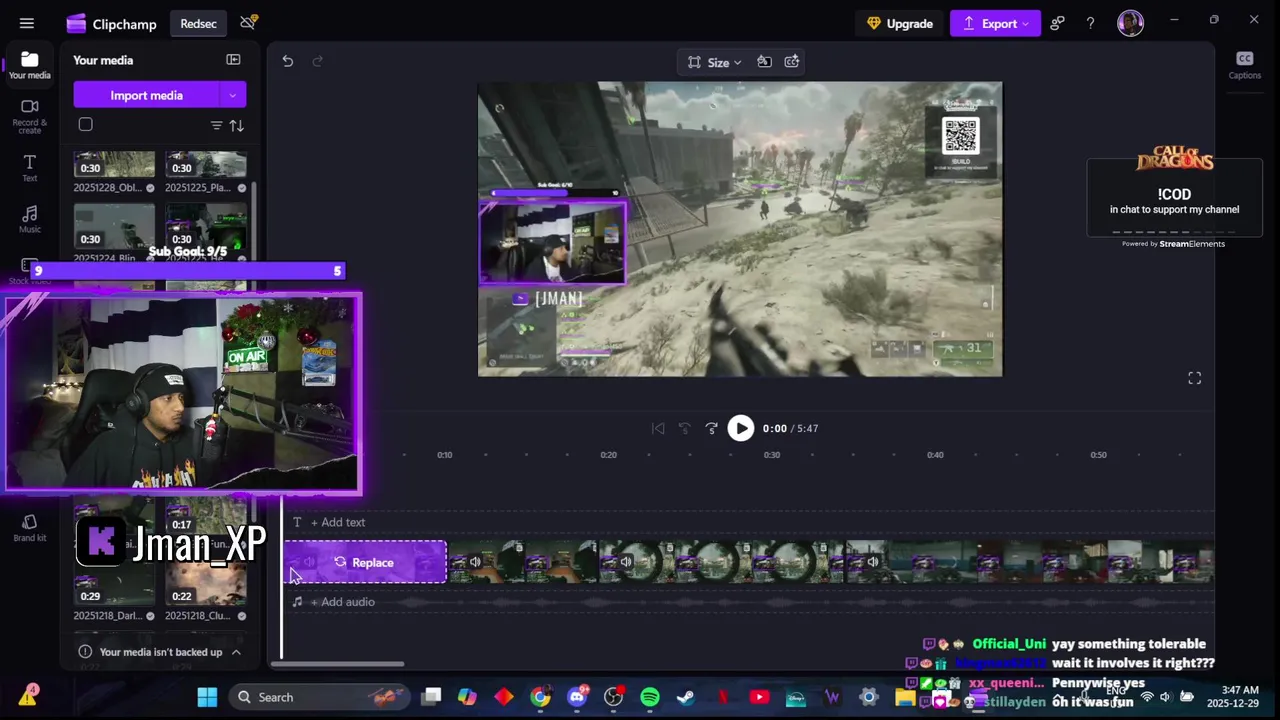Mute the fourth timeline clip audio
1280x720 pixels.
pyautogui.click(x=873, y=562)
